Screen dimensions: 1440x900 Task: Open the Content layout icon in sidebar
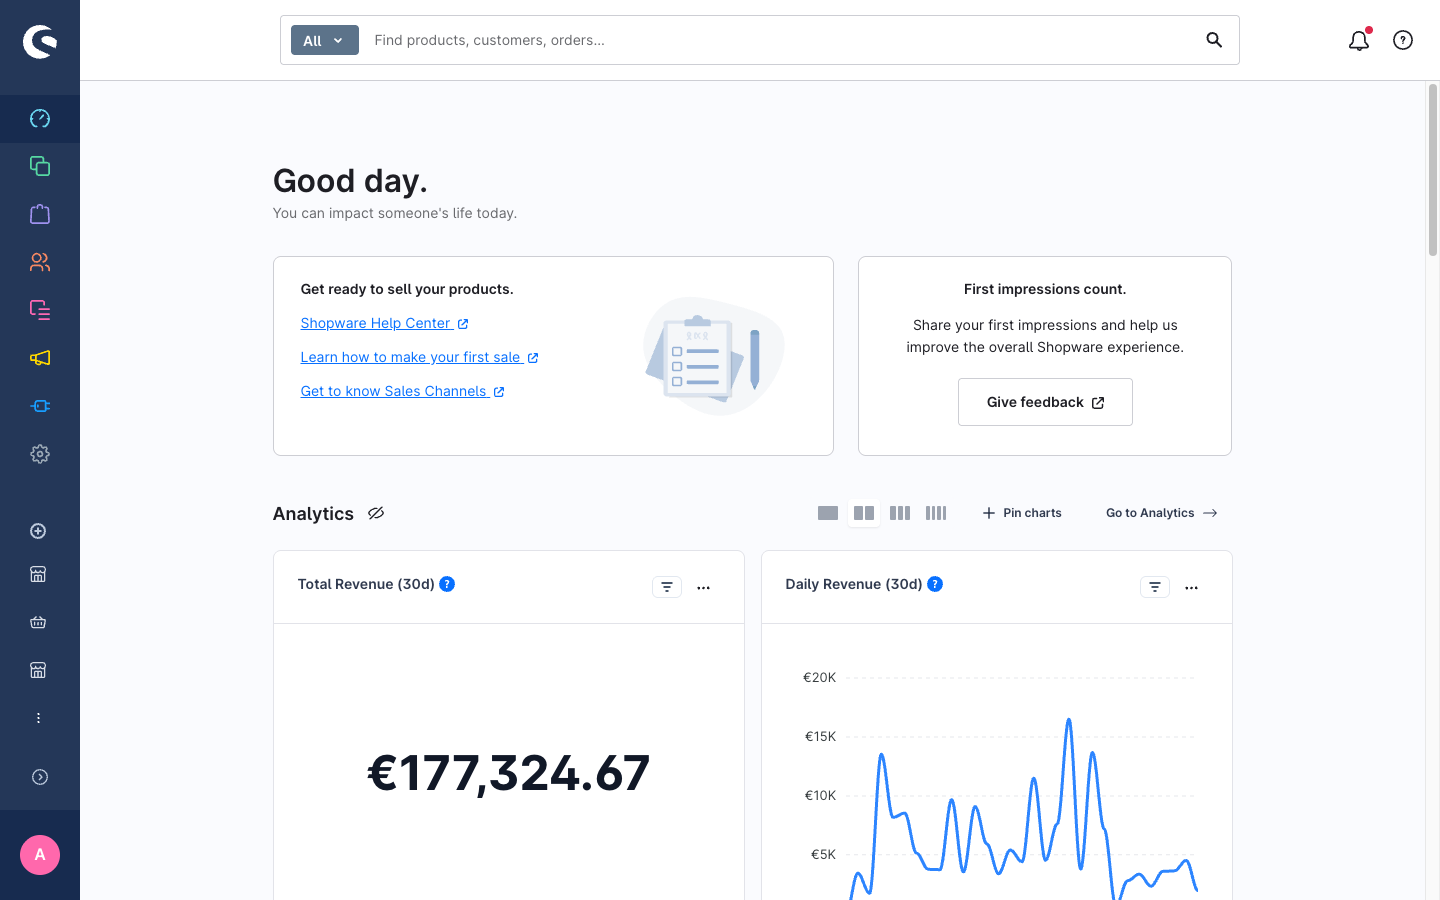tap(40, 310)
